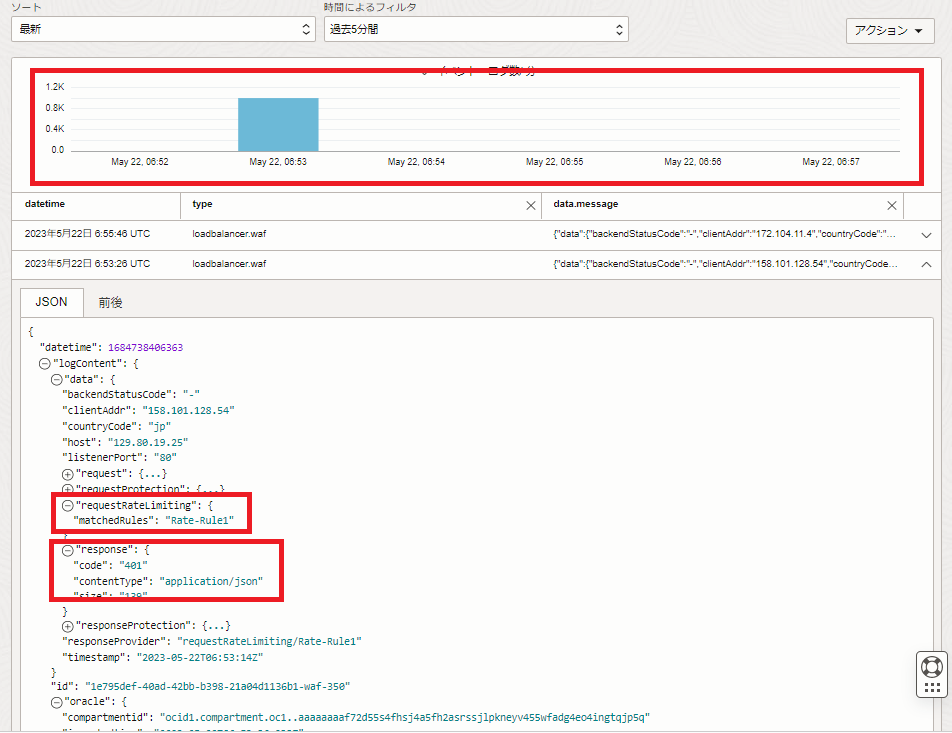The image size is (952, 733).
Task: Open the ソート dropdown showing 最新
Action: pos(163,29)
